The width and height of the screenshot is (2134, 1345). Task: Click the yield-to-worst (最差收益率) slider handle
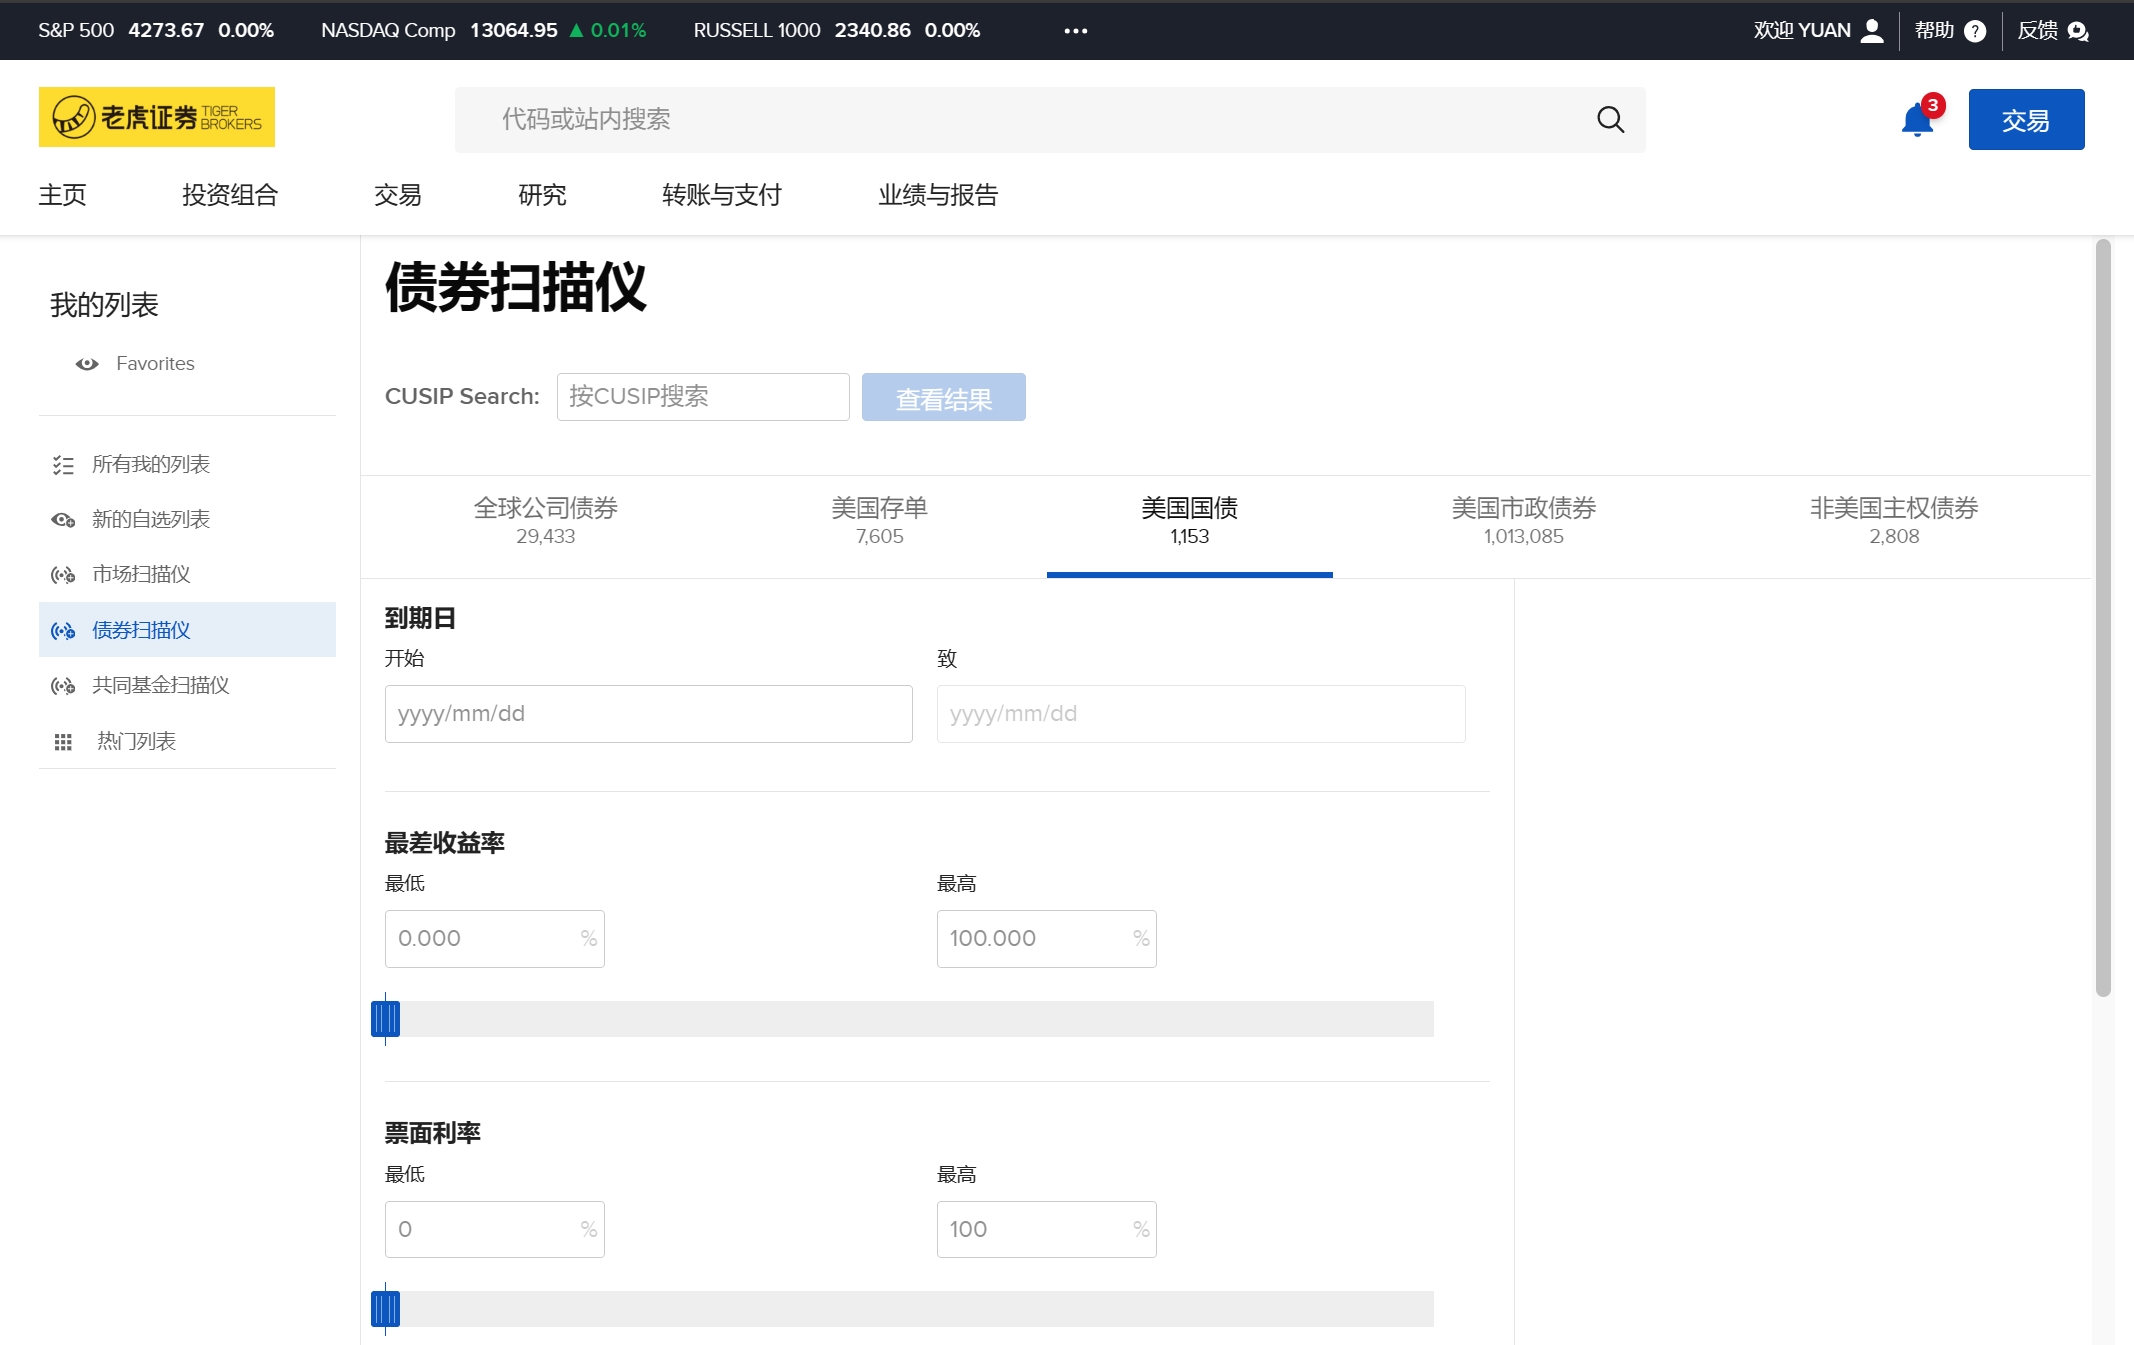[385, 1019]
